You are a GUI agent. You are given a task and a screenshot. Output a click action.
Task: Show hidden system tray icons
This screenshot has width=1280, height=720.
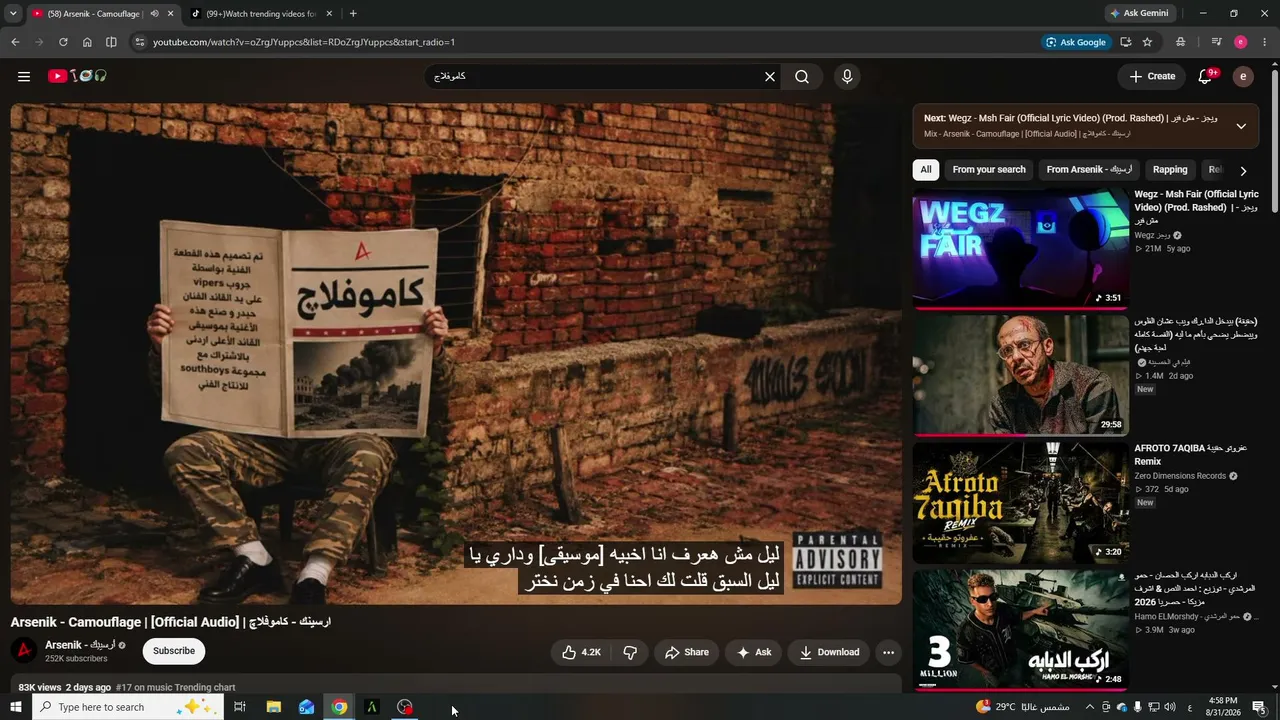(x=1089, y=707)
